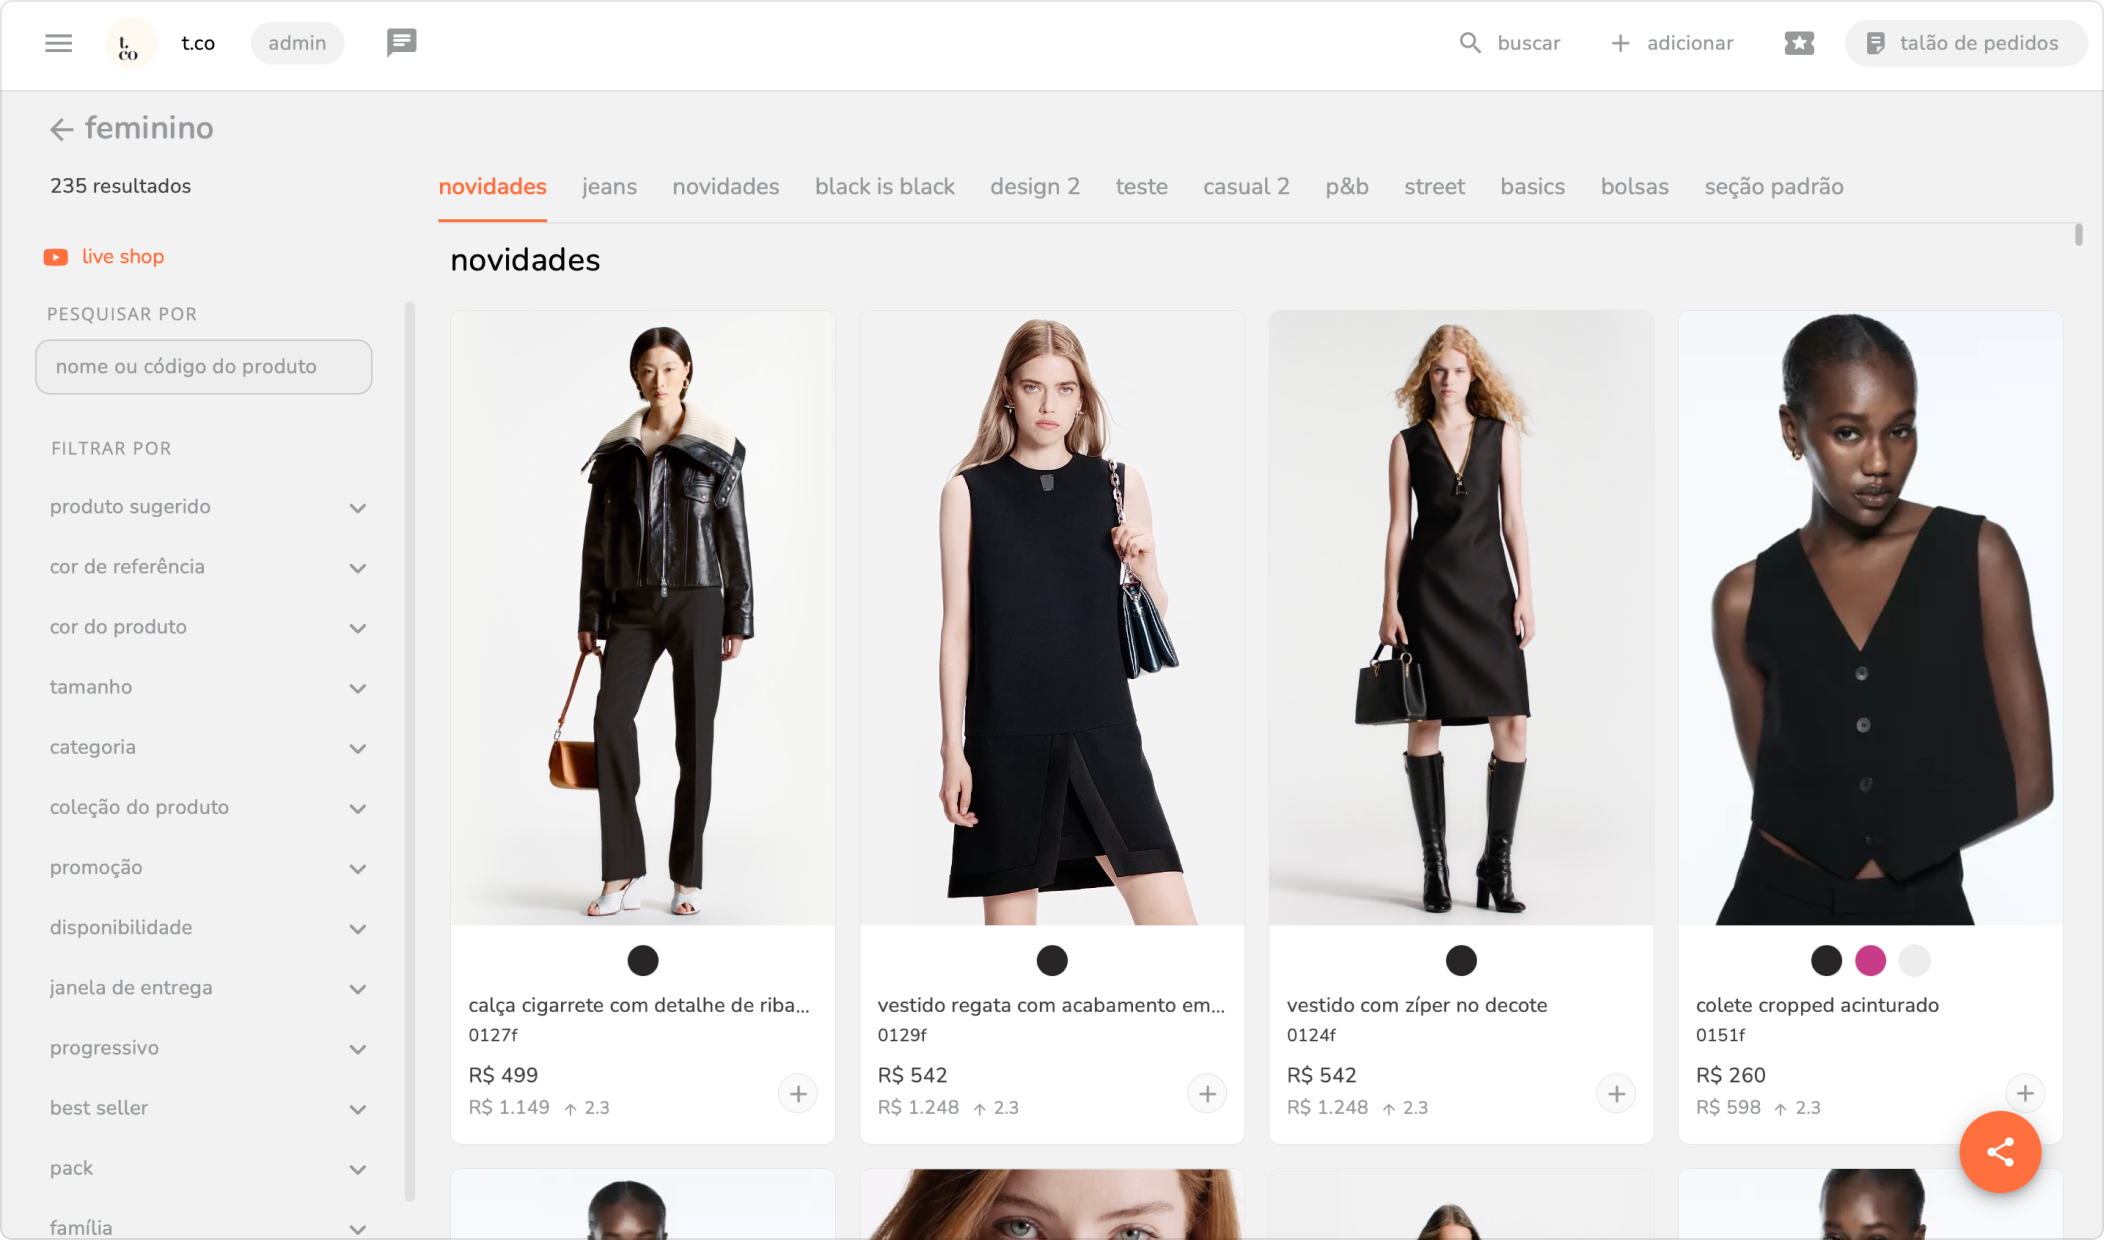The height and width of the screenshot is (1240, 2104).
Task: Expand the promoção filter
Action: (x=357, y=868)
